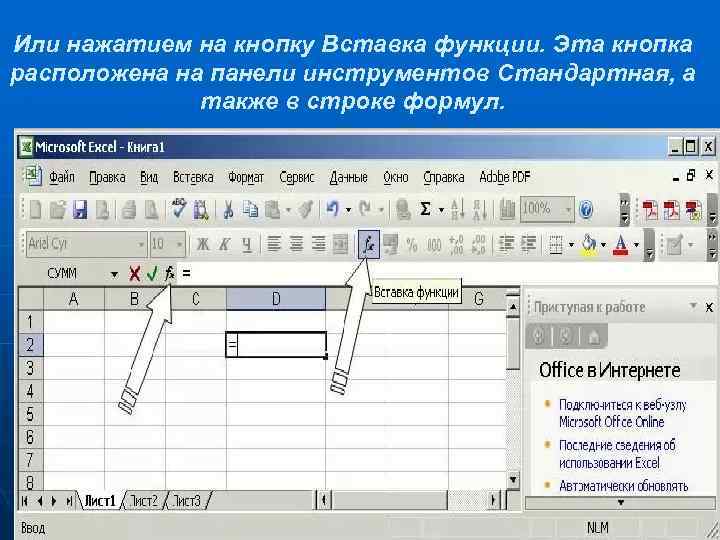Open the task pane title dropdown arrow
Image resolution: width=720 pixels, height=540 pixels.
point(693,306)
